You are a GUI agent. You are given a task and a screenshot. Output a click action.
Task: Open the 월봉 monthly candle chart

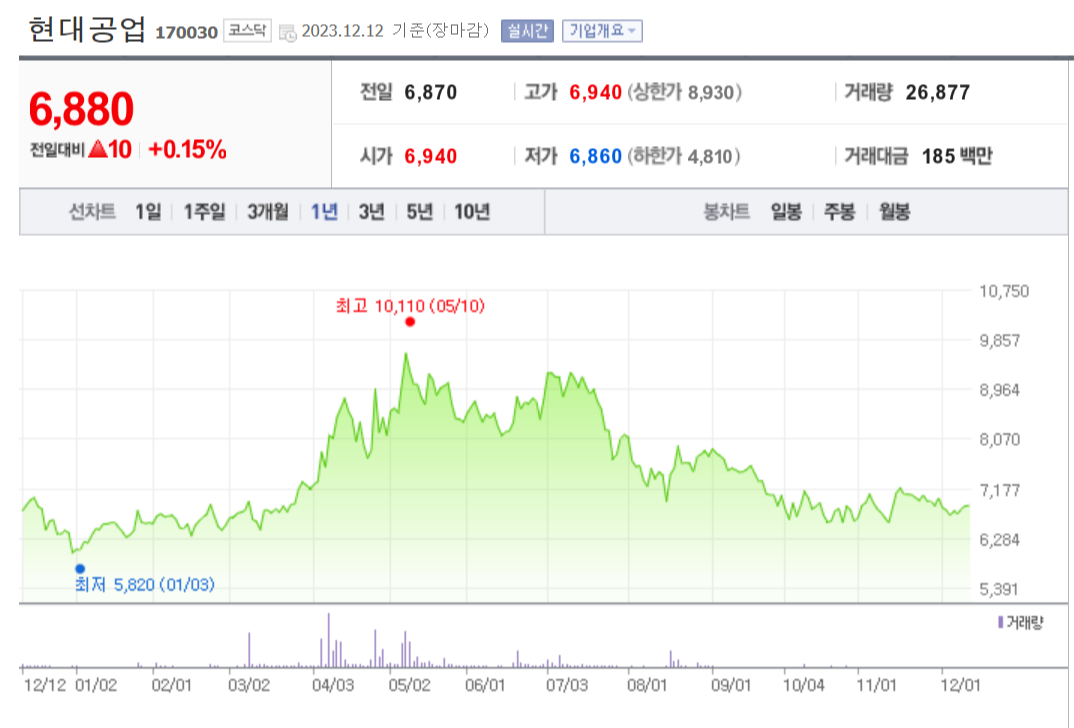894,212
